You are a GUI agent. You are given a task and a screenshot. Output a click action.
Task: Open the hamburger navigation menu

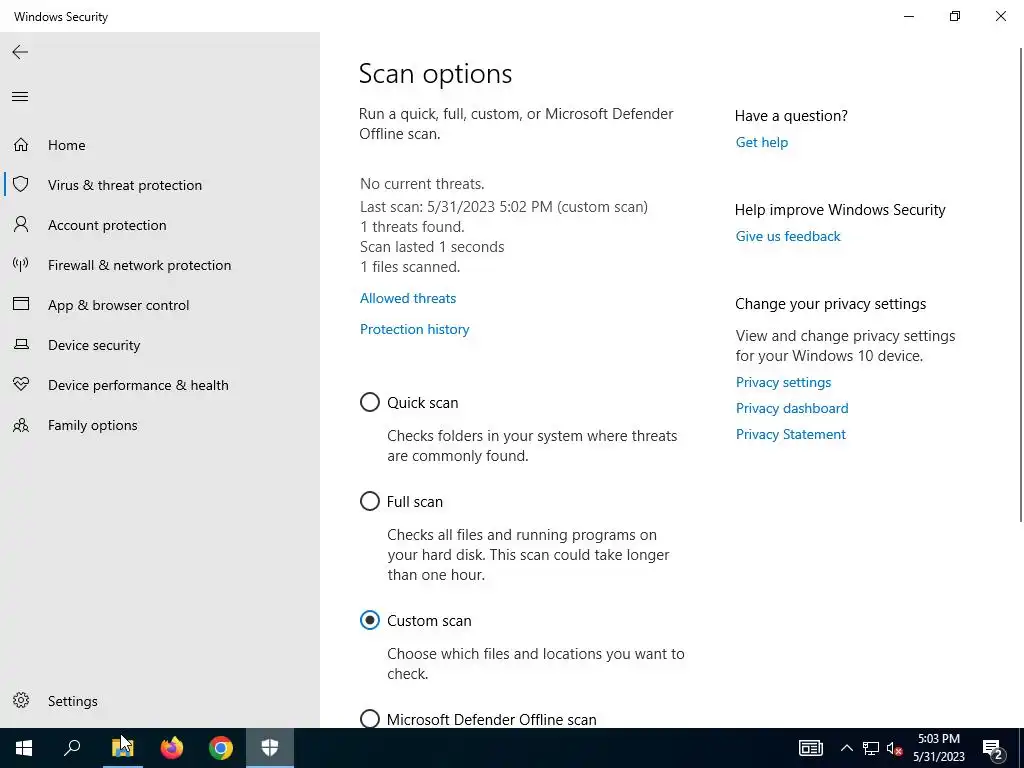[20, 97]
